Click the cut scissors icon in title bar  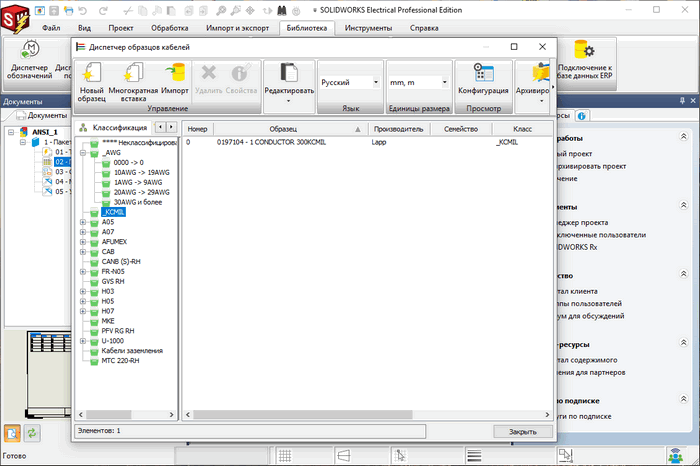pyautogui.click(x=128, y=10)
